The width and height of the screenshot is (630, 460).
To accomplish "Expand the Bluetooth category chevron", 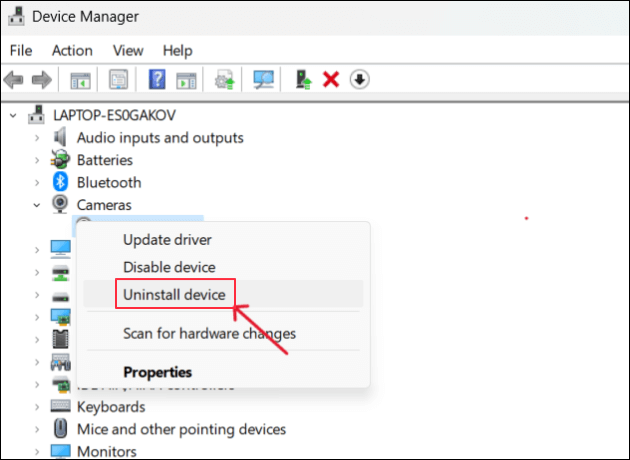I will click(x=37, y=183).
